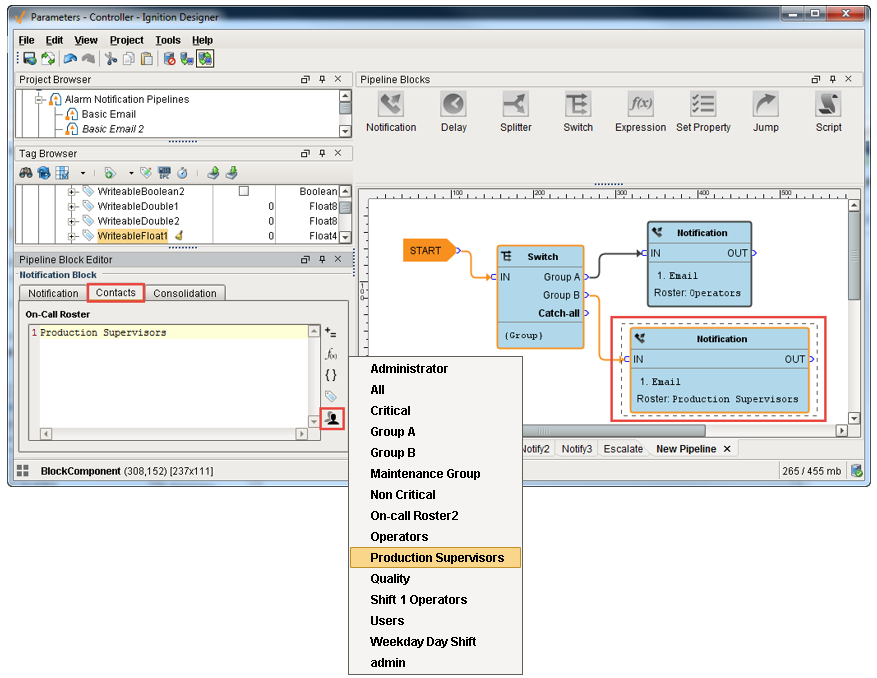Expand the WriteableDouble1 tag node

click(x=72, y=206)
